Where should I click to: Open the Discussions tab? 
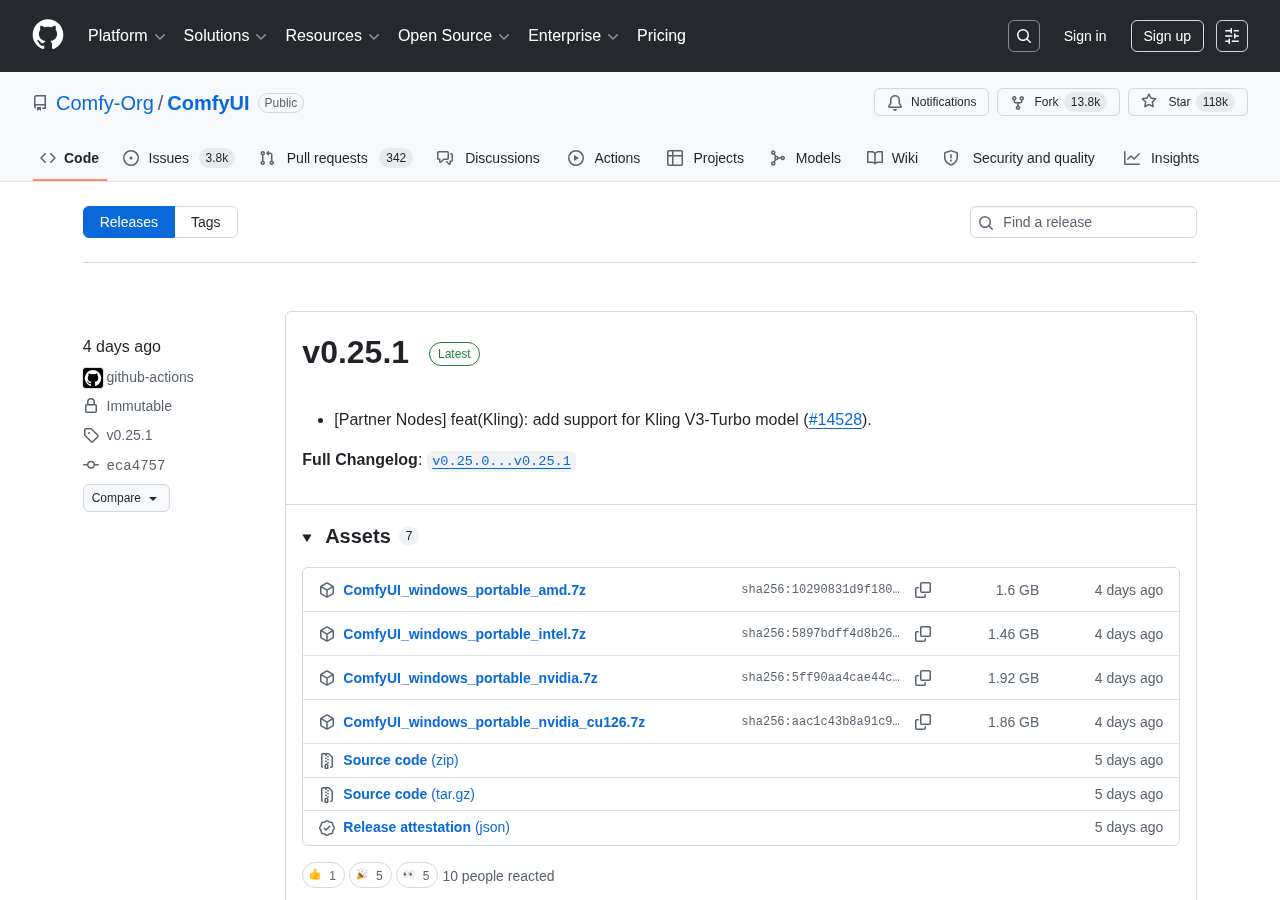coord(489,158)
